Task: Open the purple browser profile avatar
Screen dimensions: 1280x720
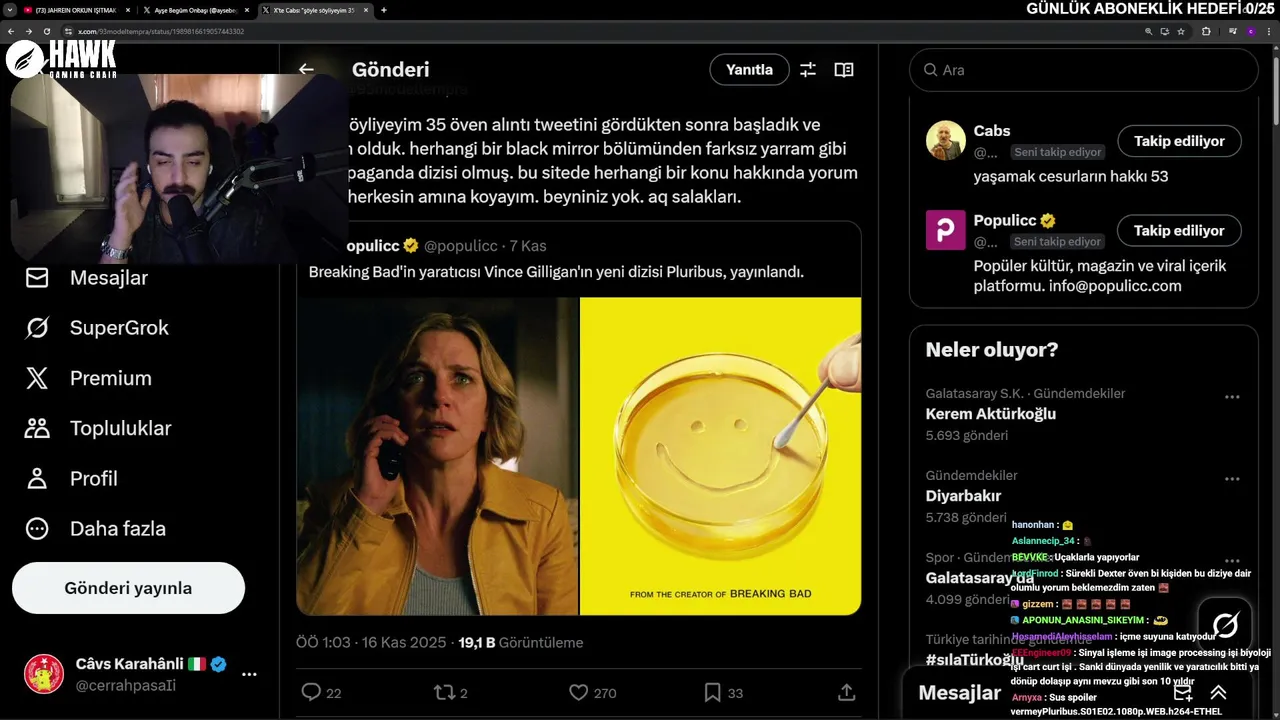Action: (1250, 31)
